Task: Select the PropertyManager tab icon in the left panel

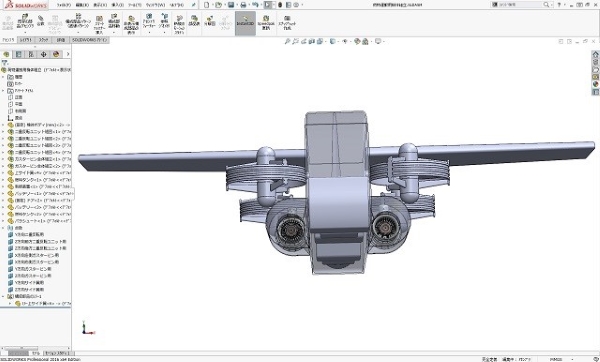Action: point(18,54)
